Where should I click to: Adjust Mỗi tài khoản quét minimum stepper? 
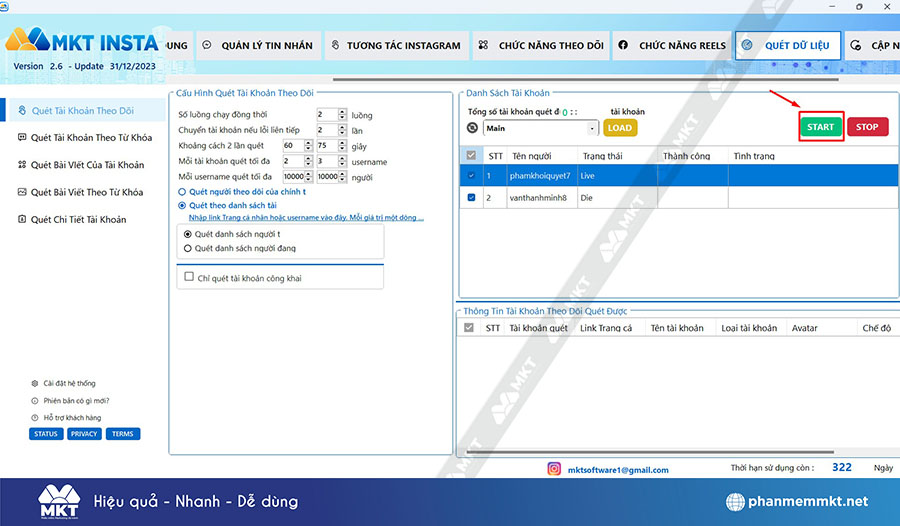pyautogui.click(x=308, y=161)
